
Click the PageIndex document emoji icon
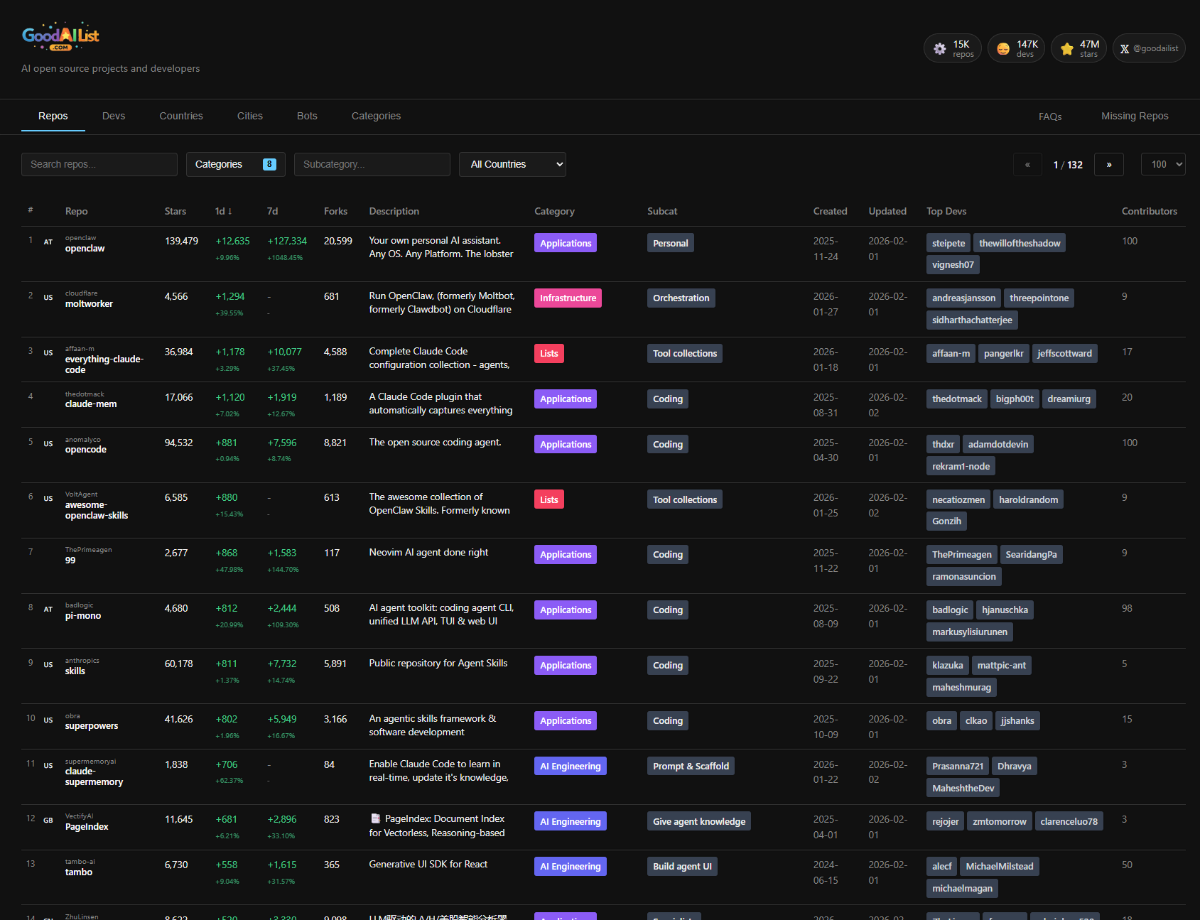coord(376,819)
